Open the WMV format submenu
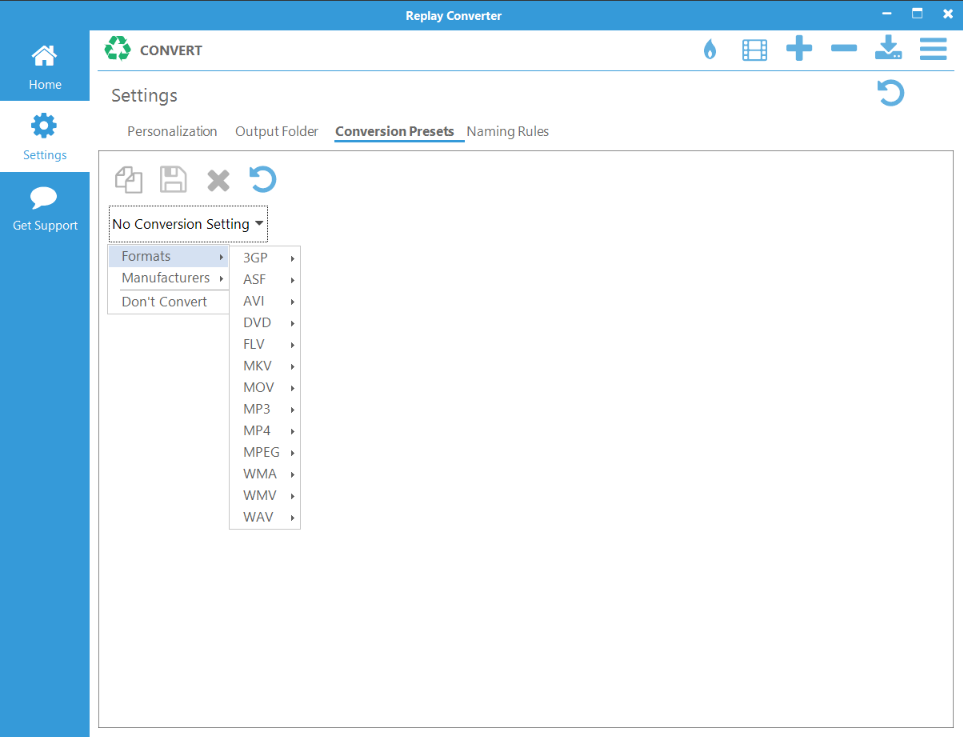The width and height of the screenshot is (963, 737). pos(265,495)
